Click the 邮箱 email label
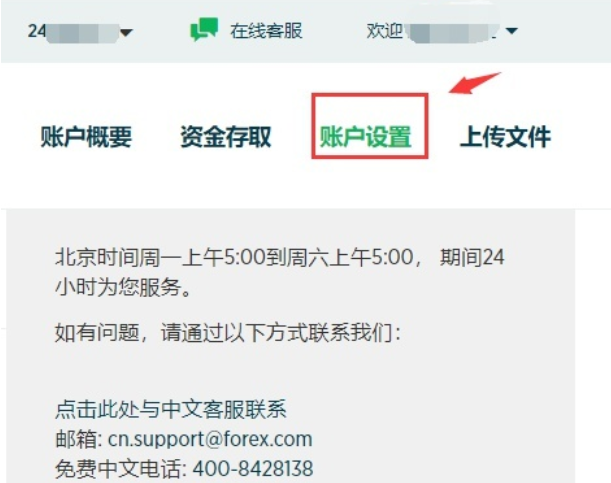Screen dimensions: 611x483 click(x=78, y=439)
